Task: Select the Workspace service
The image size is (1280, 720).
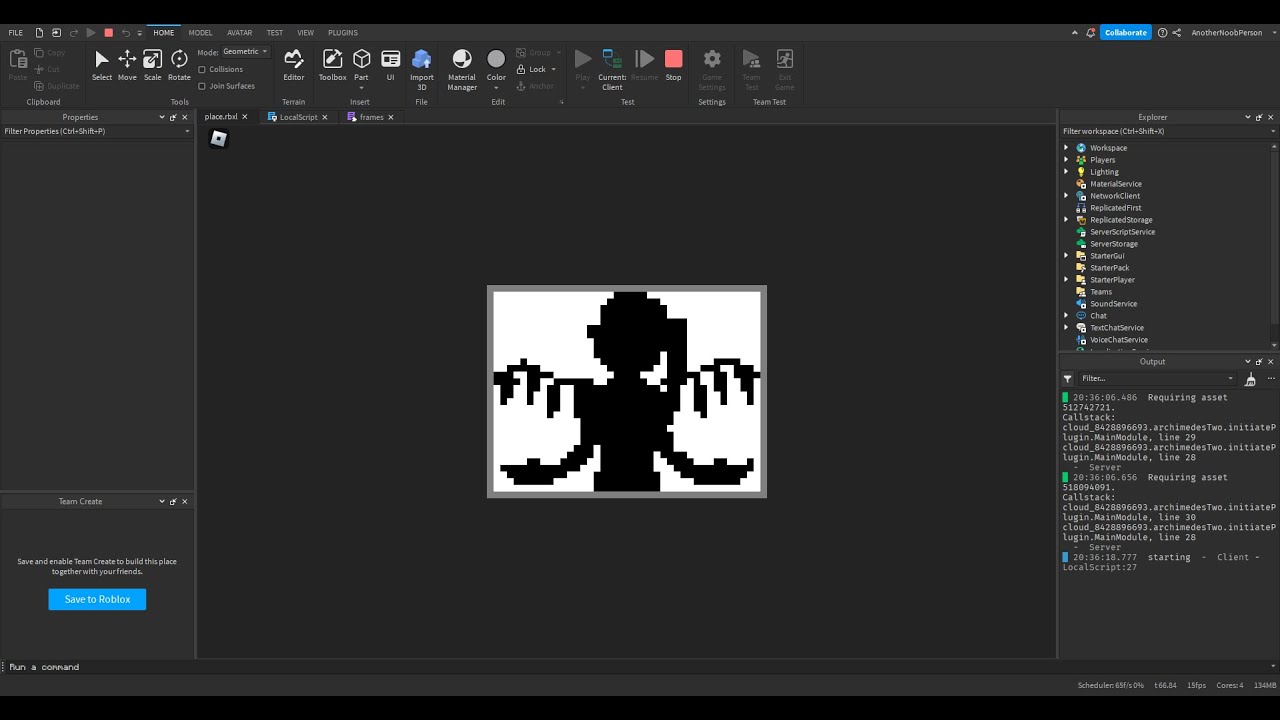Action: (x=1108, y=148)
